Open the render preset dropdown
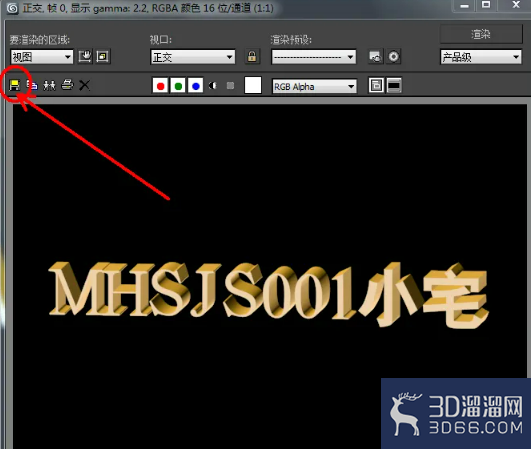Image resolution: width=531 pixels, height=449 pixels. click(x=314, y=57)
